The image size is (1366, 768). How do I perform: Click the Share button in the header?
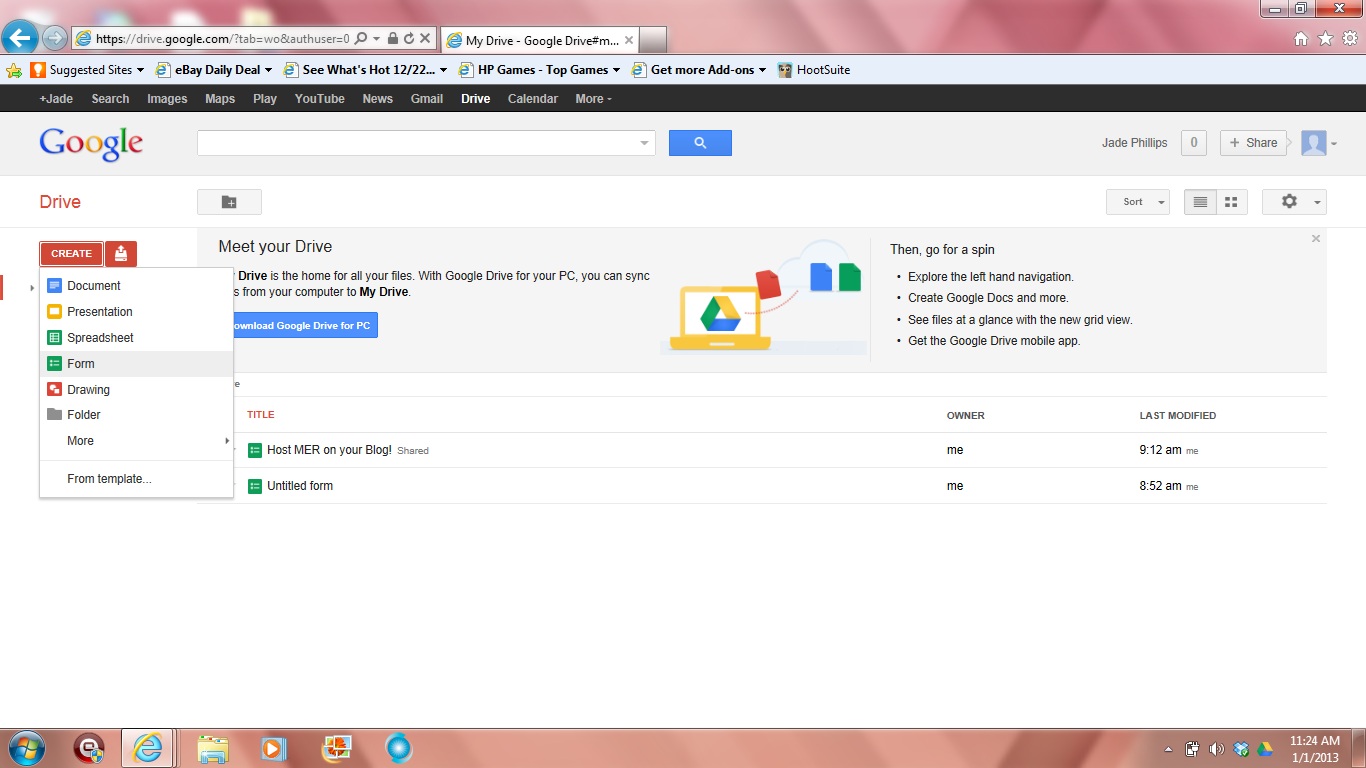(1253, 143)
